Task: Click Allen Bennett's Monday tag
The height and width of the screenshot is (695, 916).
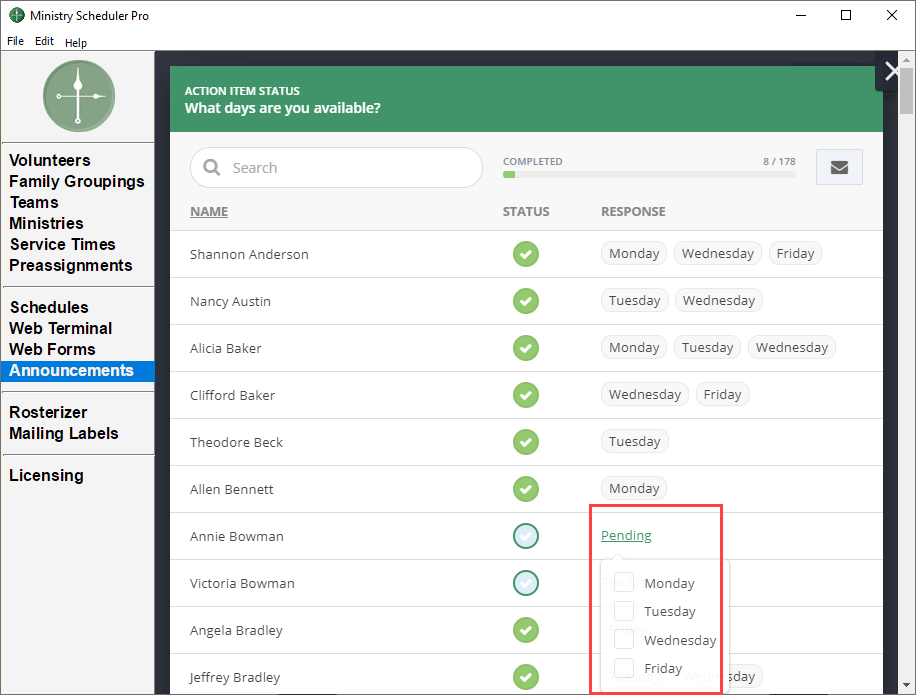Action: click(x=634, y=488)
